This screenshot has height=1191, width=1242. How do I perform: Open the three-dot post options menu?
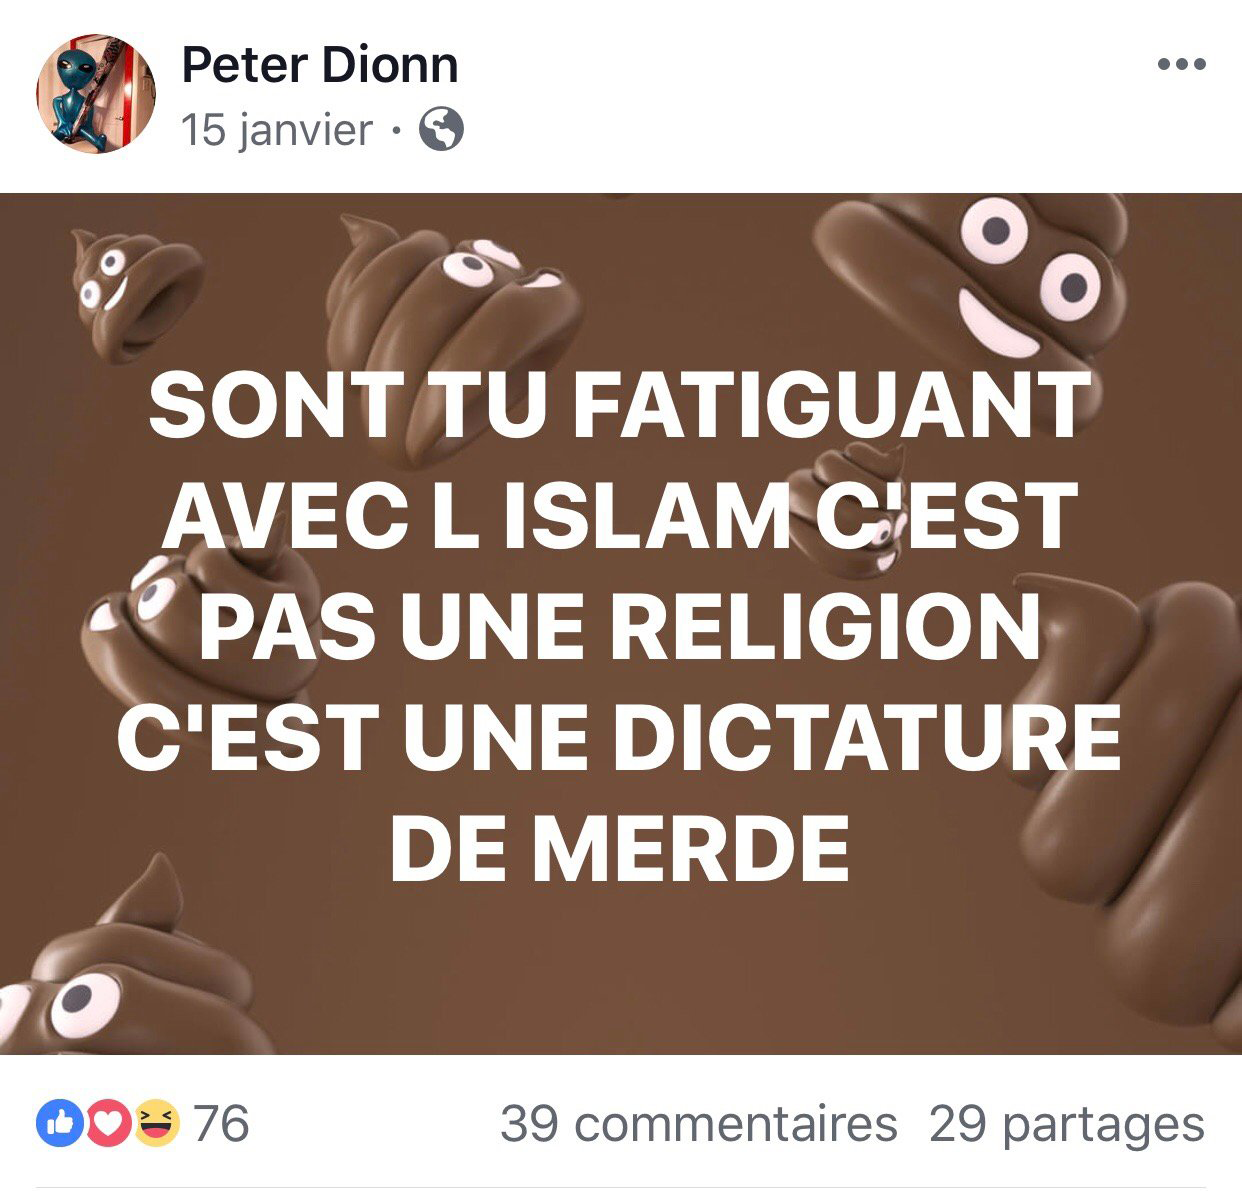1181,65
